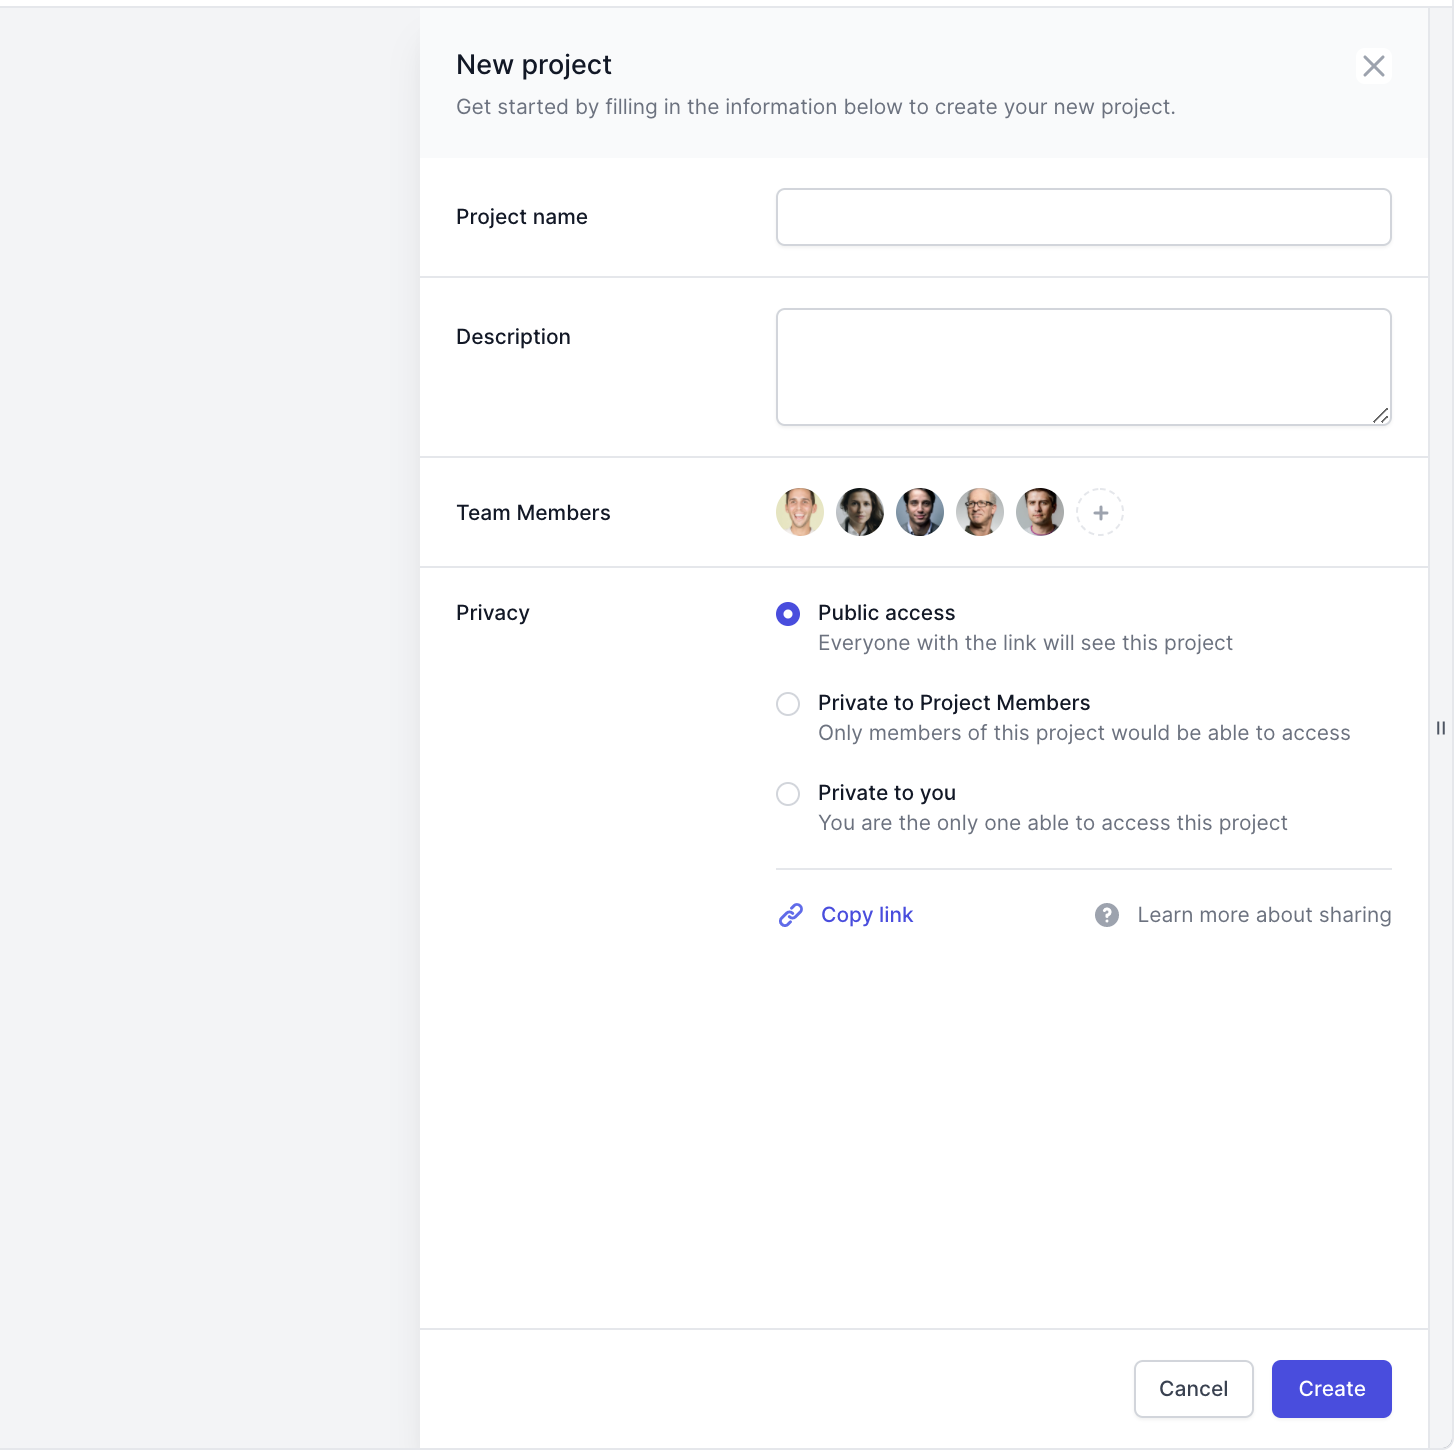Click the plus icon to add a team member
Screen dimensions: 1456x1454
click(1100, 512)
